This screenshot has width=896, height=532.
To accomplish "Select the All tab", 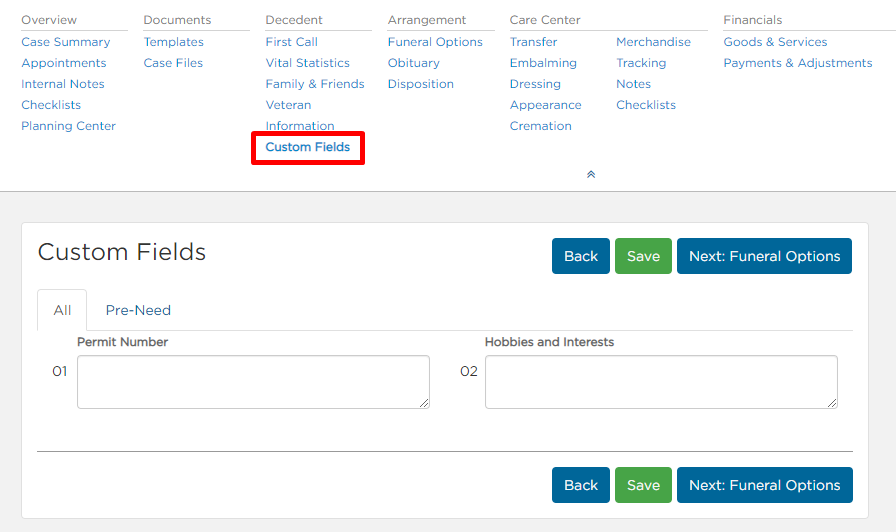I will 62,310.
